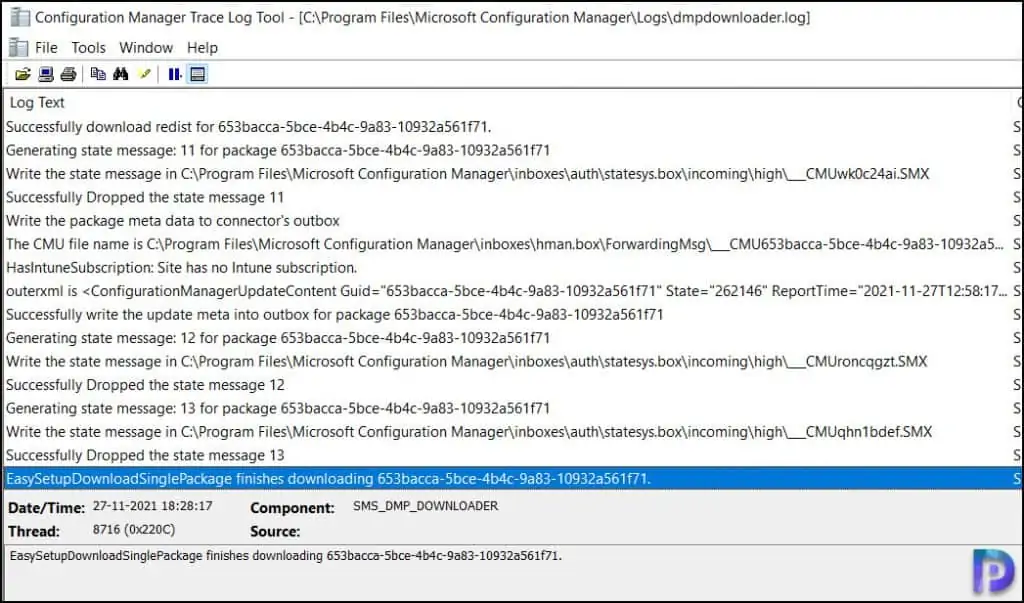Viewport: 1024px width, 603px height.
Task: Open the Help menu
Action: click(202, 48)
